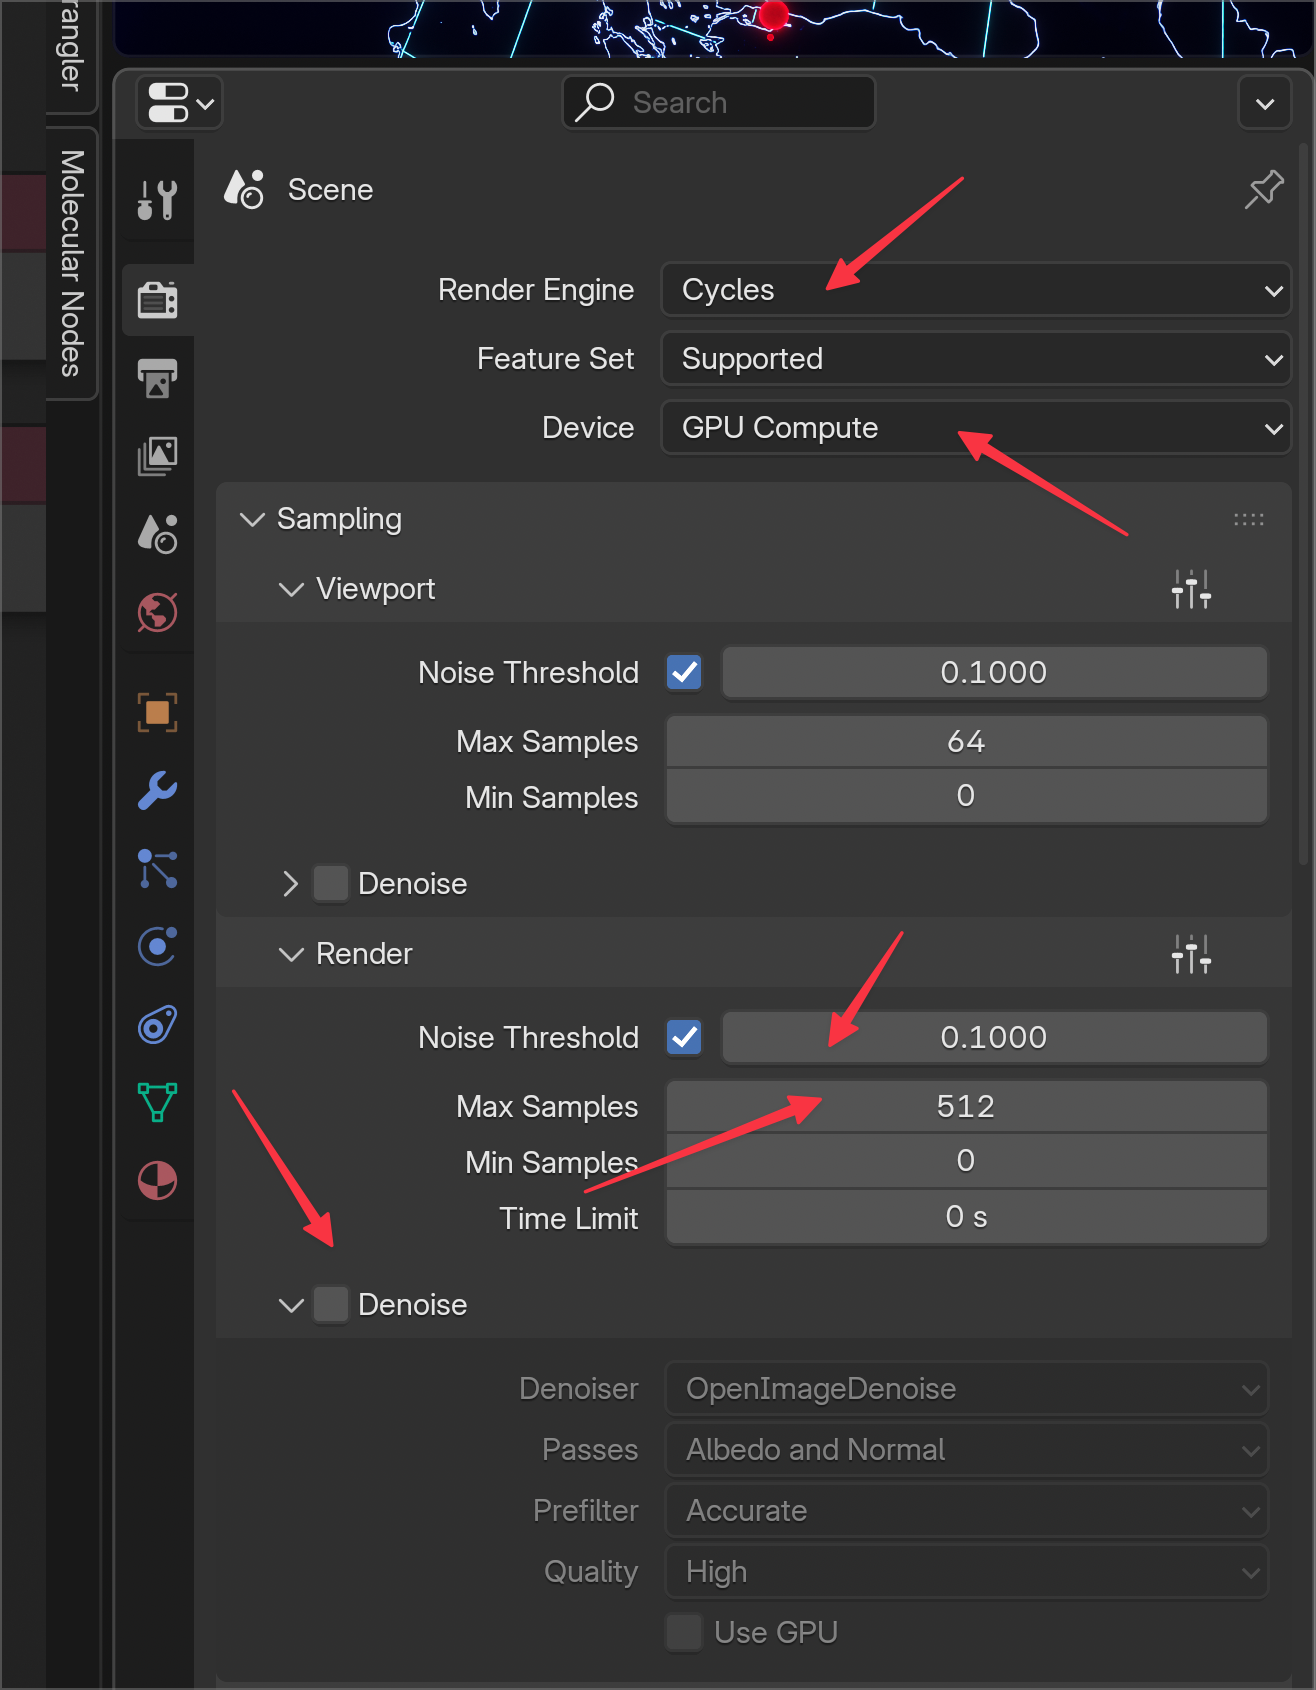Disable Render Noise Threshold checkbox
The width and height of the screenshot is (1316, 1690).
pyautogui.click(x=685, y=1037)
